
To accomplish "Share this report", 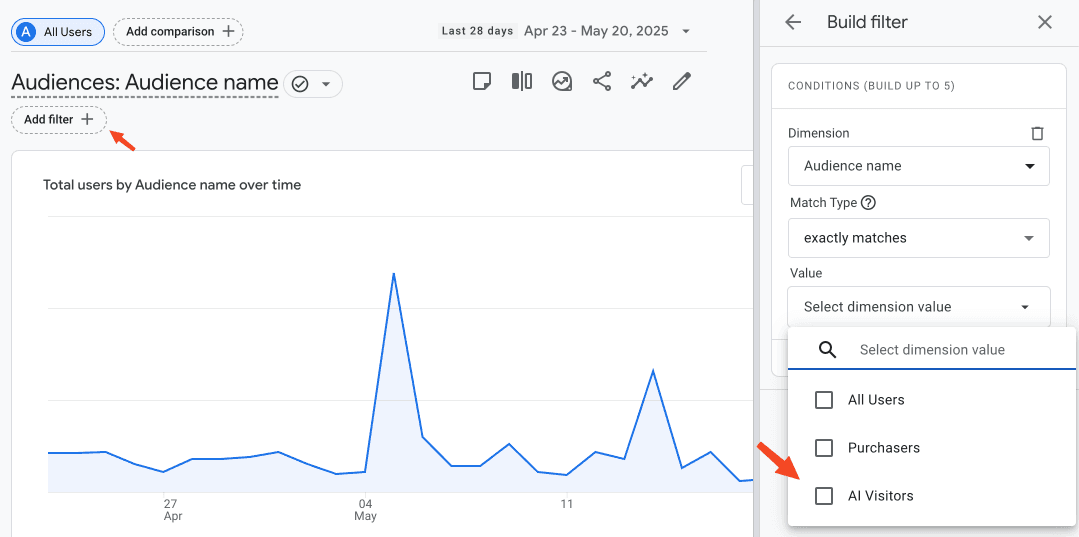I will coord(602,82).
